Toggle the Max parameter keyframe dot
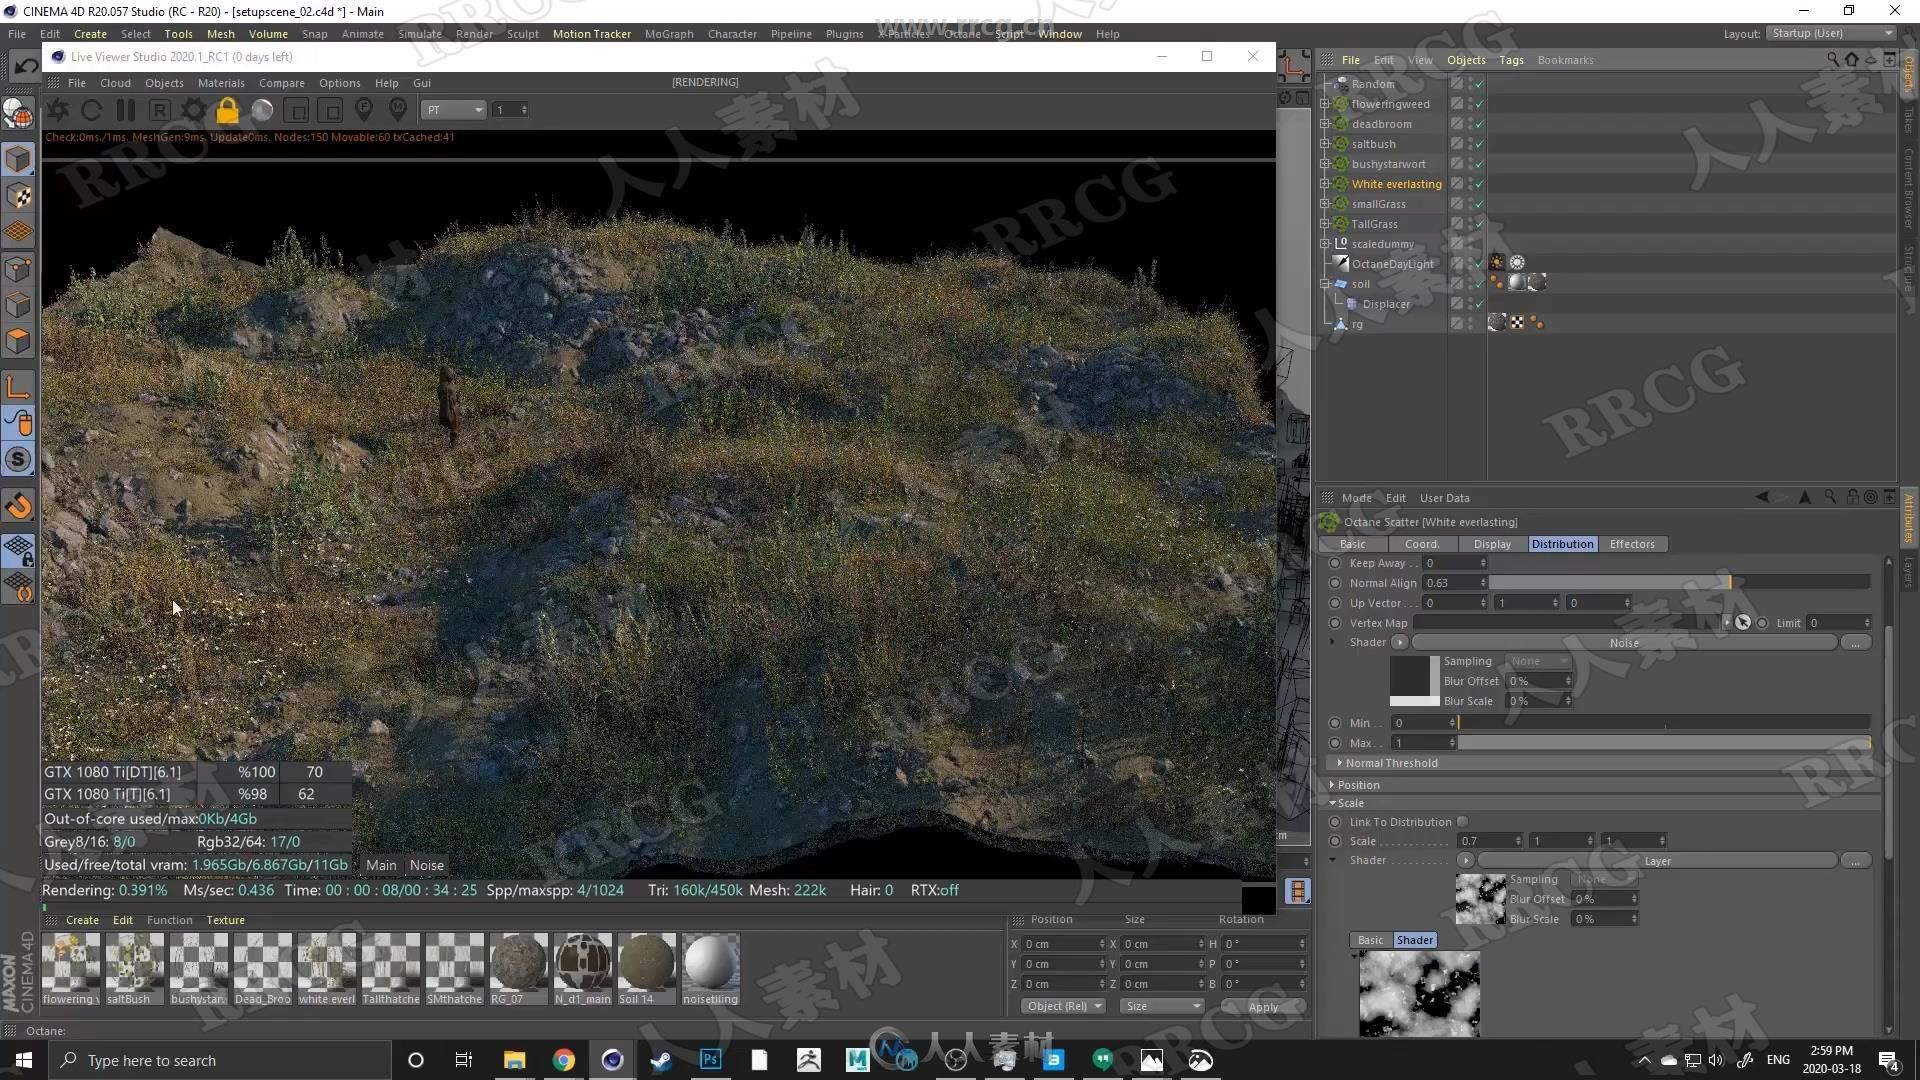This screenshot has width=1920, height=1080. [1335, 743]
